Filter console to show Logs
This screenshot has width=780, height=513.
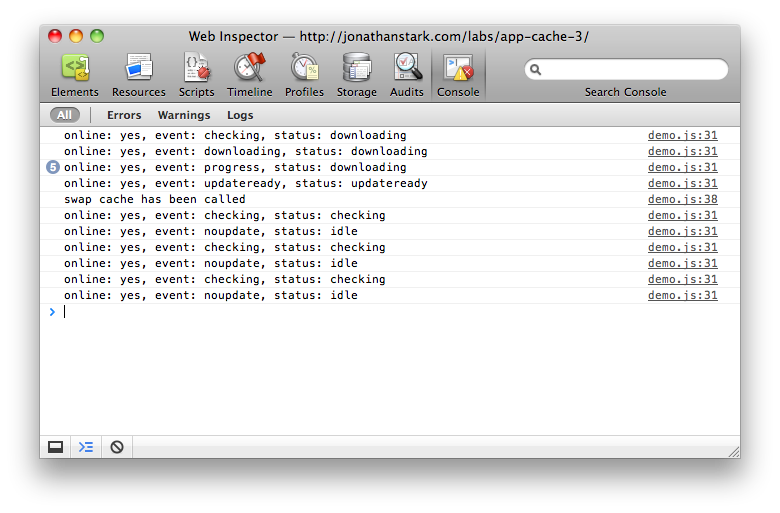[240, 115]
